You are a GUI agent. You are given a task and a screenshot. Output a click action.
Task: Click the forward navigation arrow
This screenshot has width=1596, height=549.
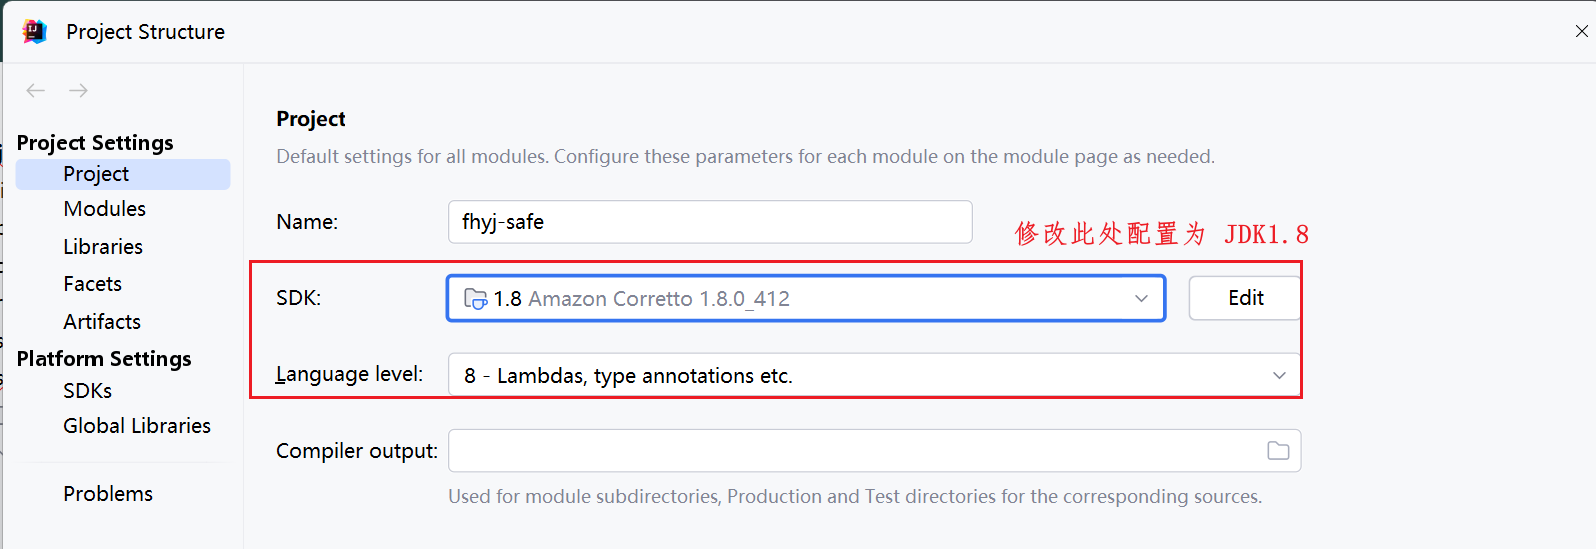coord(78,91)
